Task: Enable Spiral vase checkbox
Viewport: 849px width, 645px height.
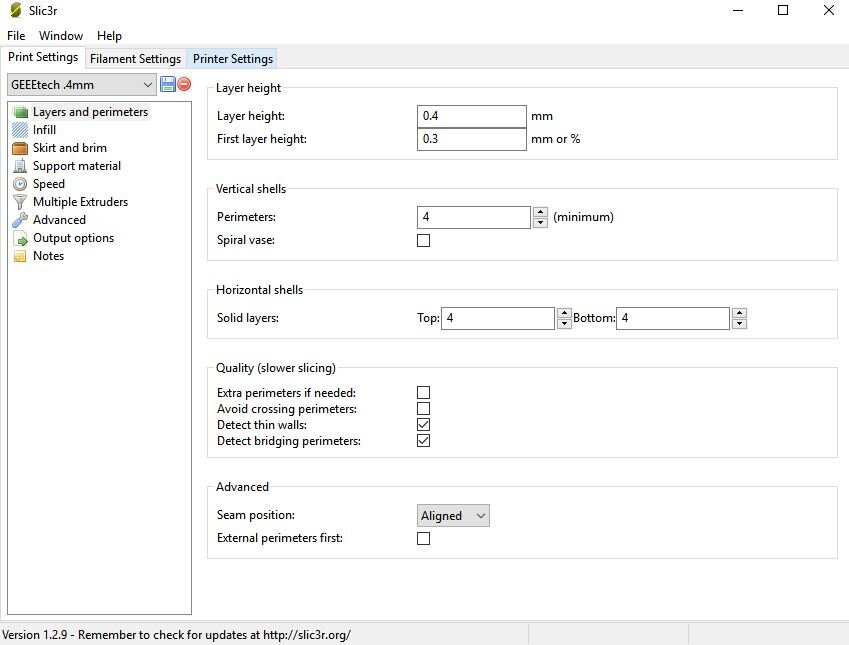Action: (x=423, y=240)
